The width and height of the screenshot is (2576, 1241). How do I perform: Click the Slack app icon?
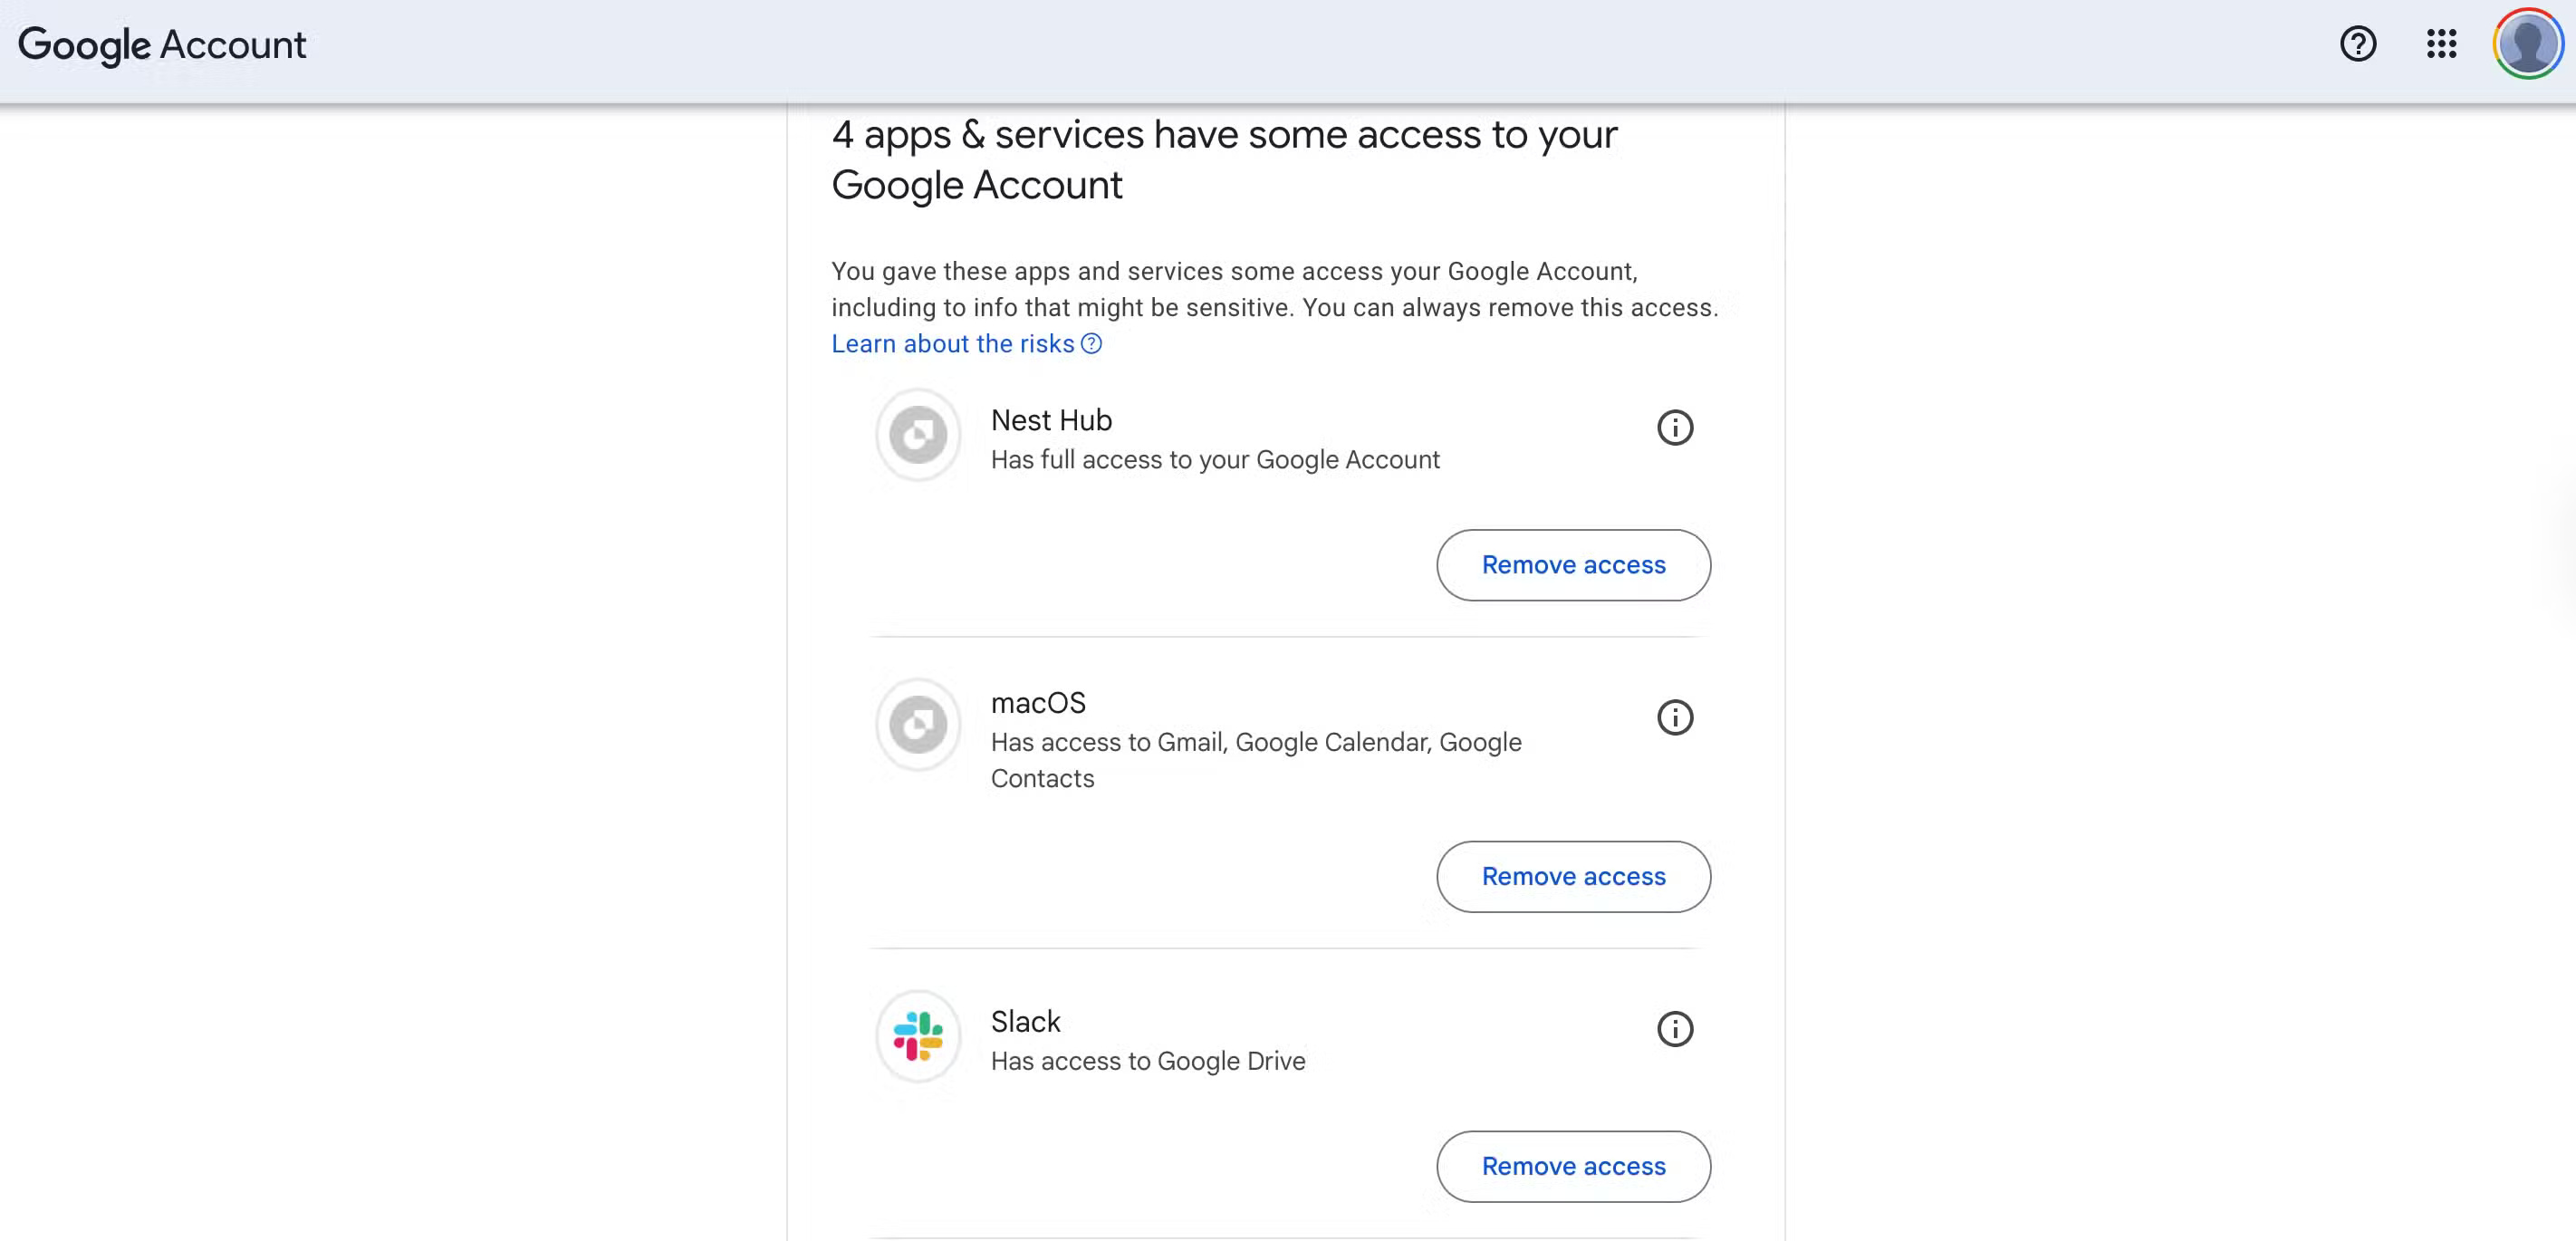tap(917, 1036)
